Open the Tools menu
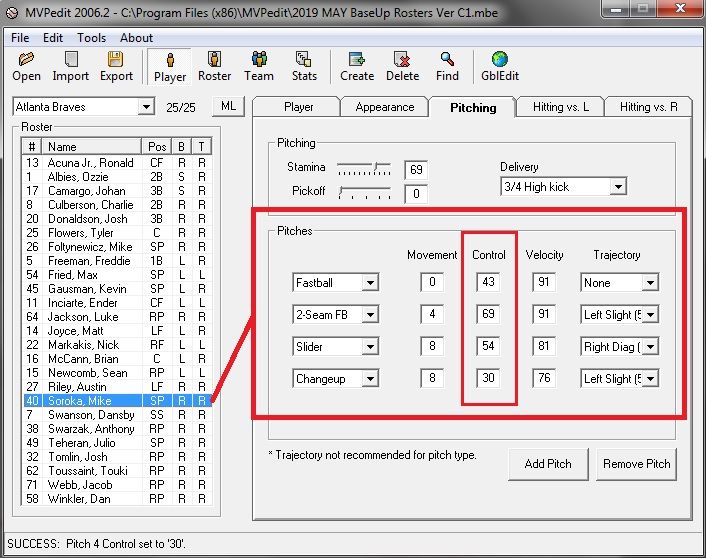 click(x=91, y=38)
